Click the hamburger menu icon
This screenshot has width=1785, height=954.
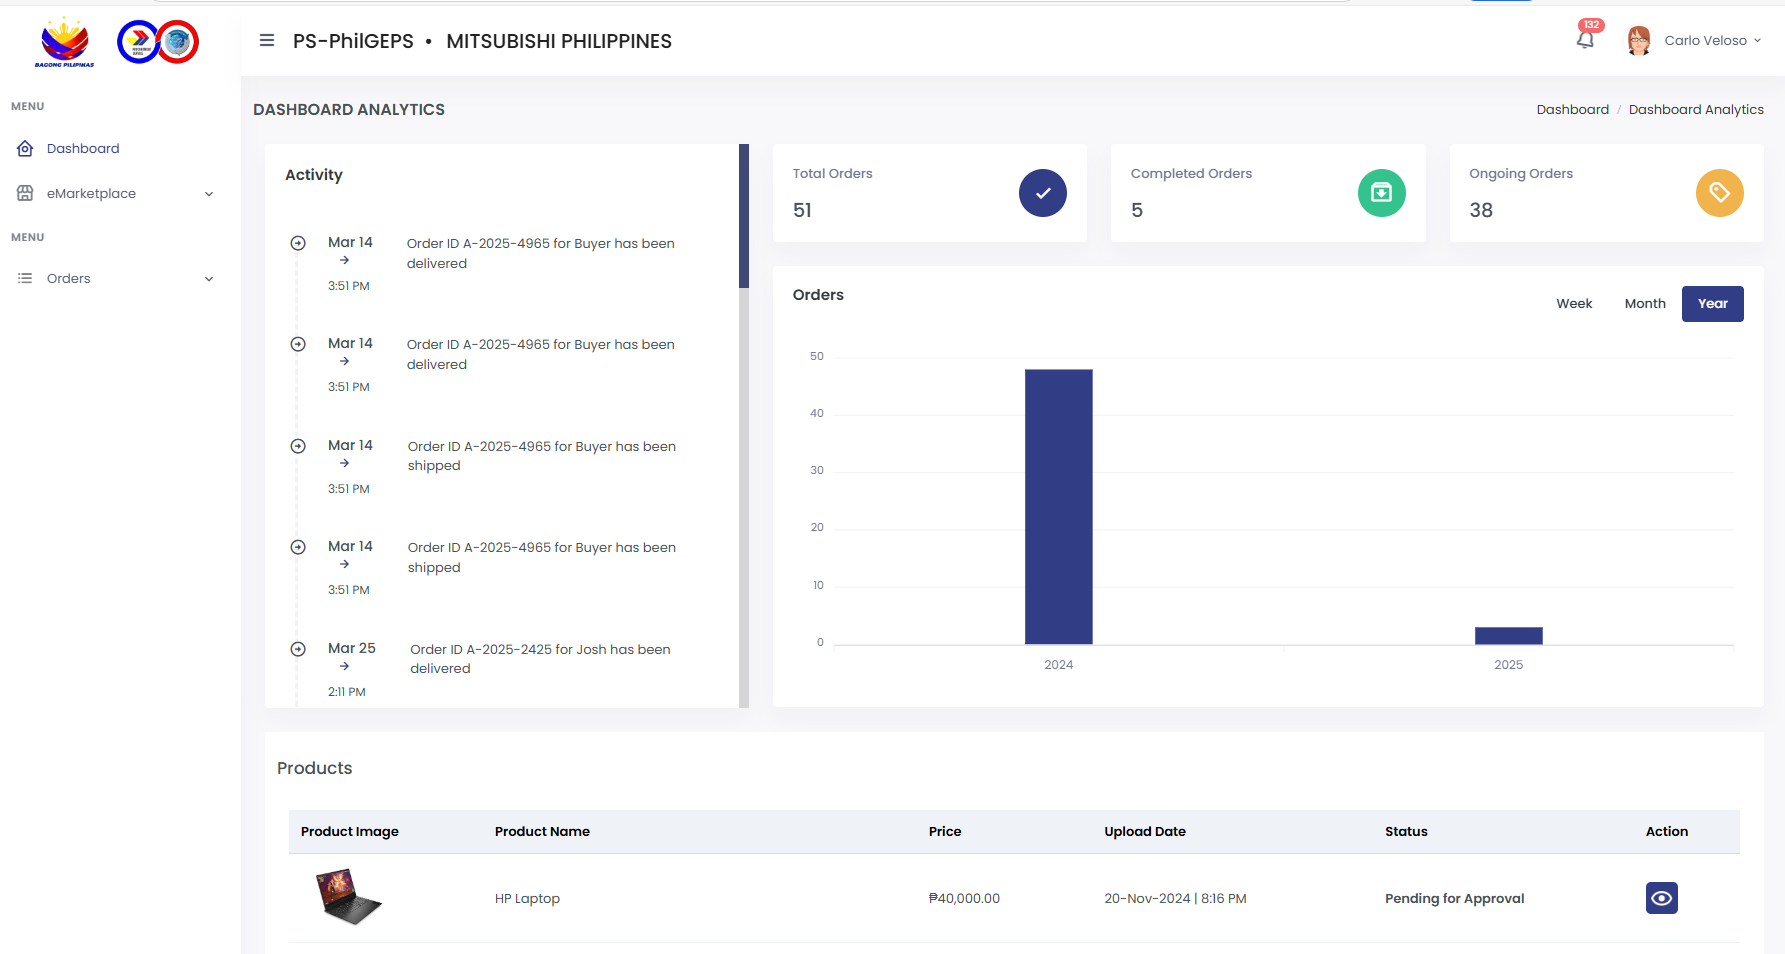click(x=267, y=41)
